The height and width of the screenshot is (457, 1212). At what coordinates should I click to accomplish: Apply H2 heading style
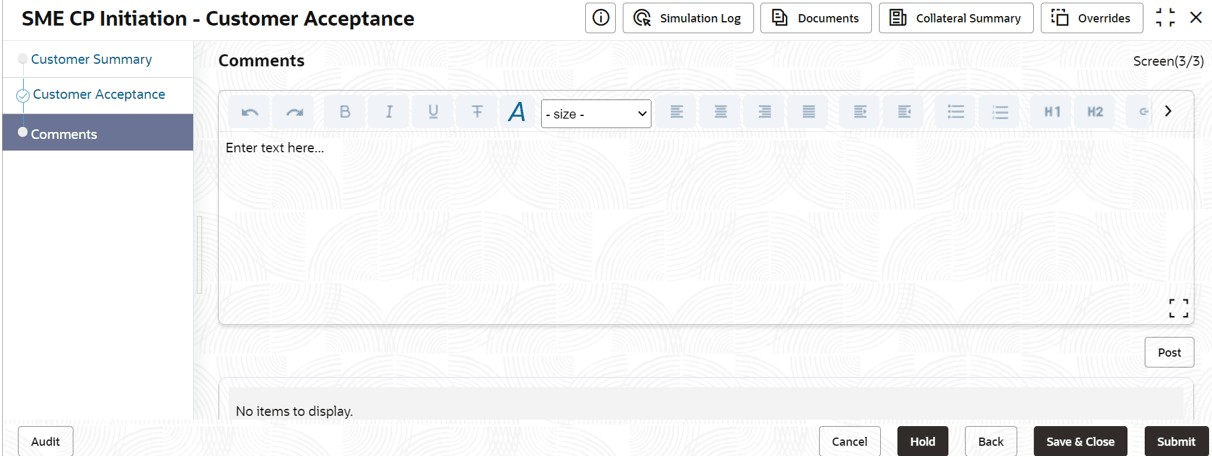click(1095, 112)
